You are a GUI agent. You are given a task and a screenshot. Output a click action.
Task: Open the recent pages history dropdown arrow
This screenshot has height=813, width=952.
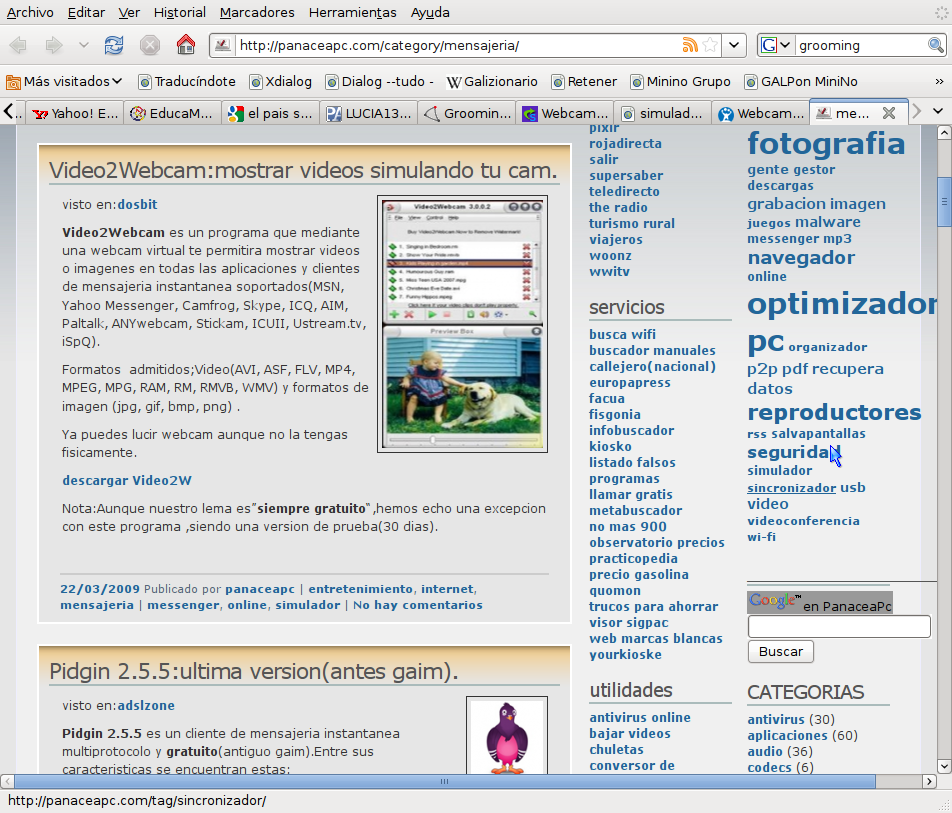click(84, 45)
